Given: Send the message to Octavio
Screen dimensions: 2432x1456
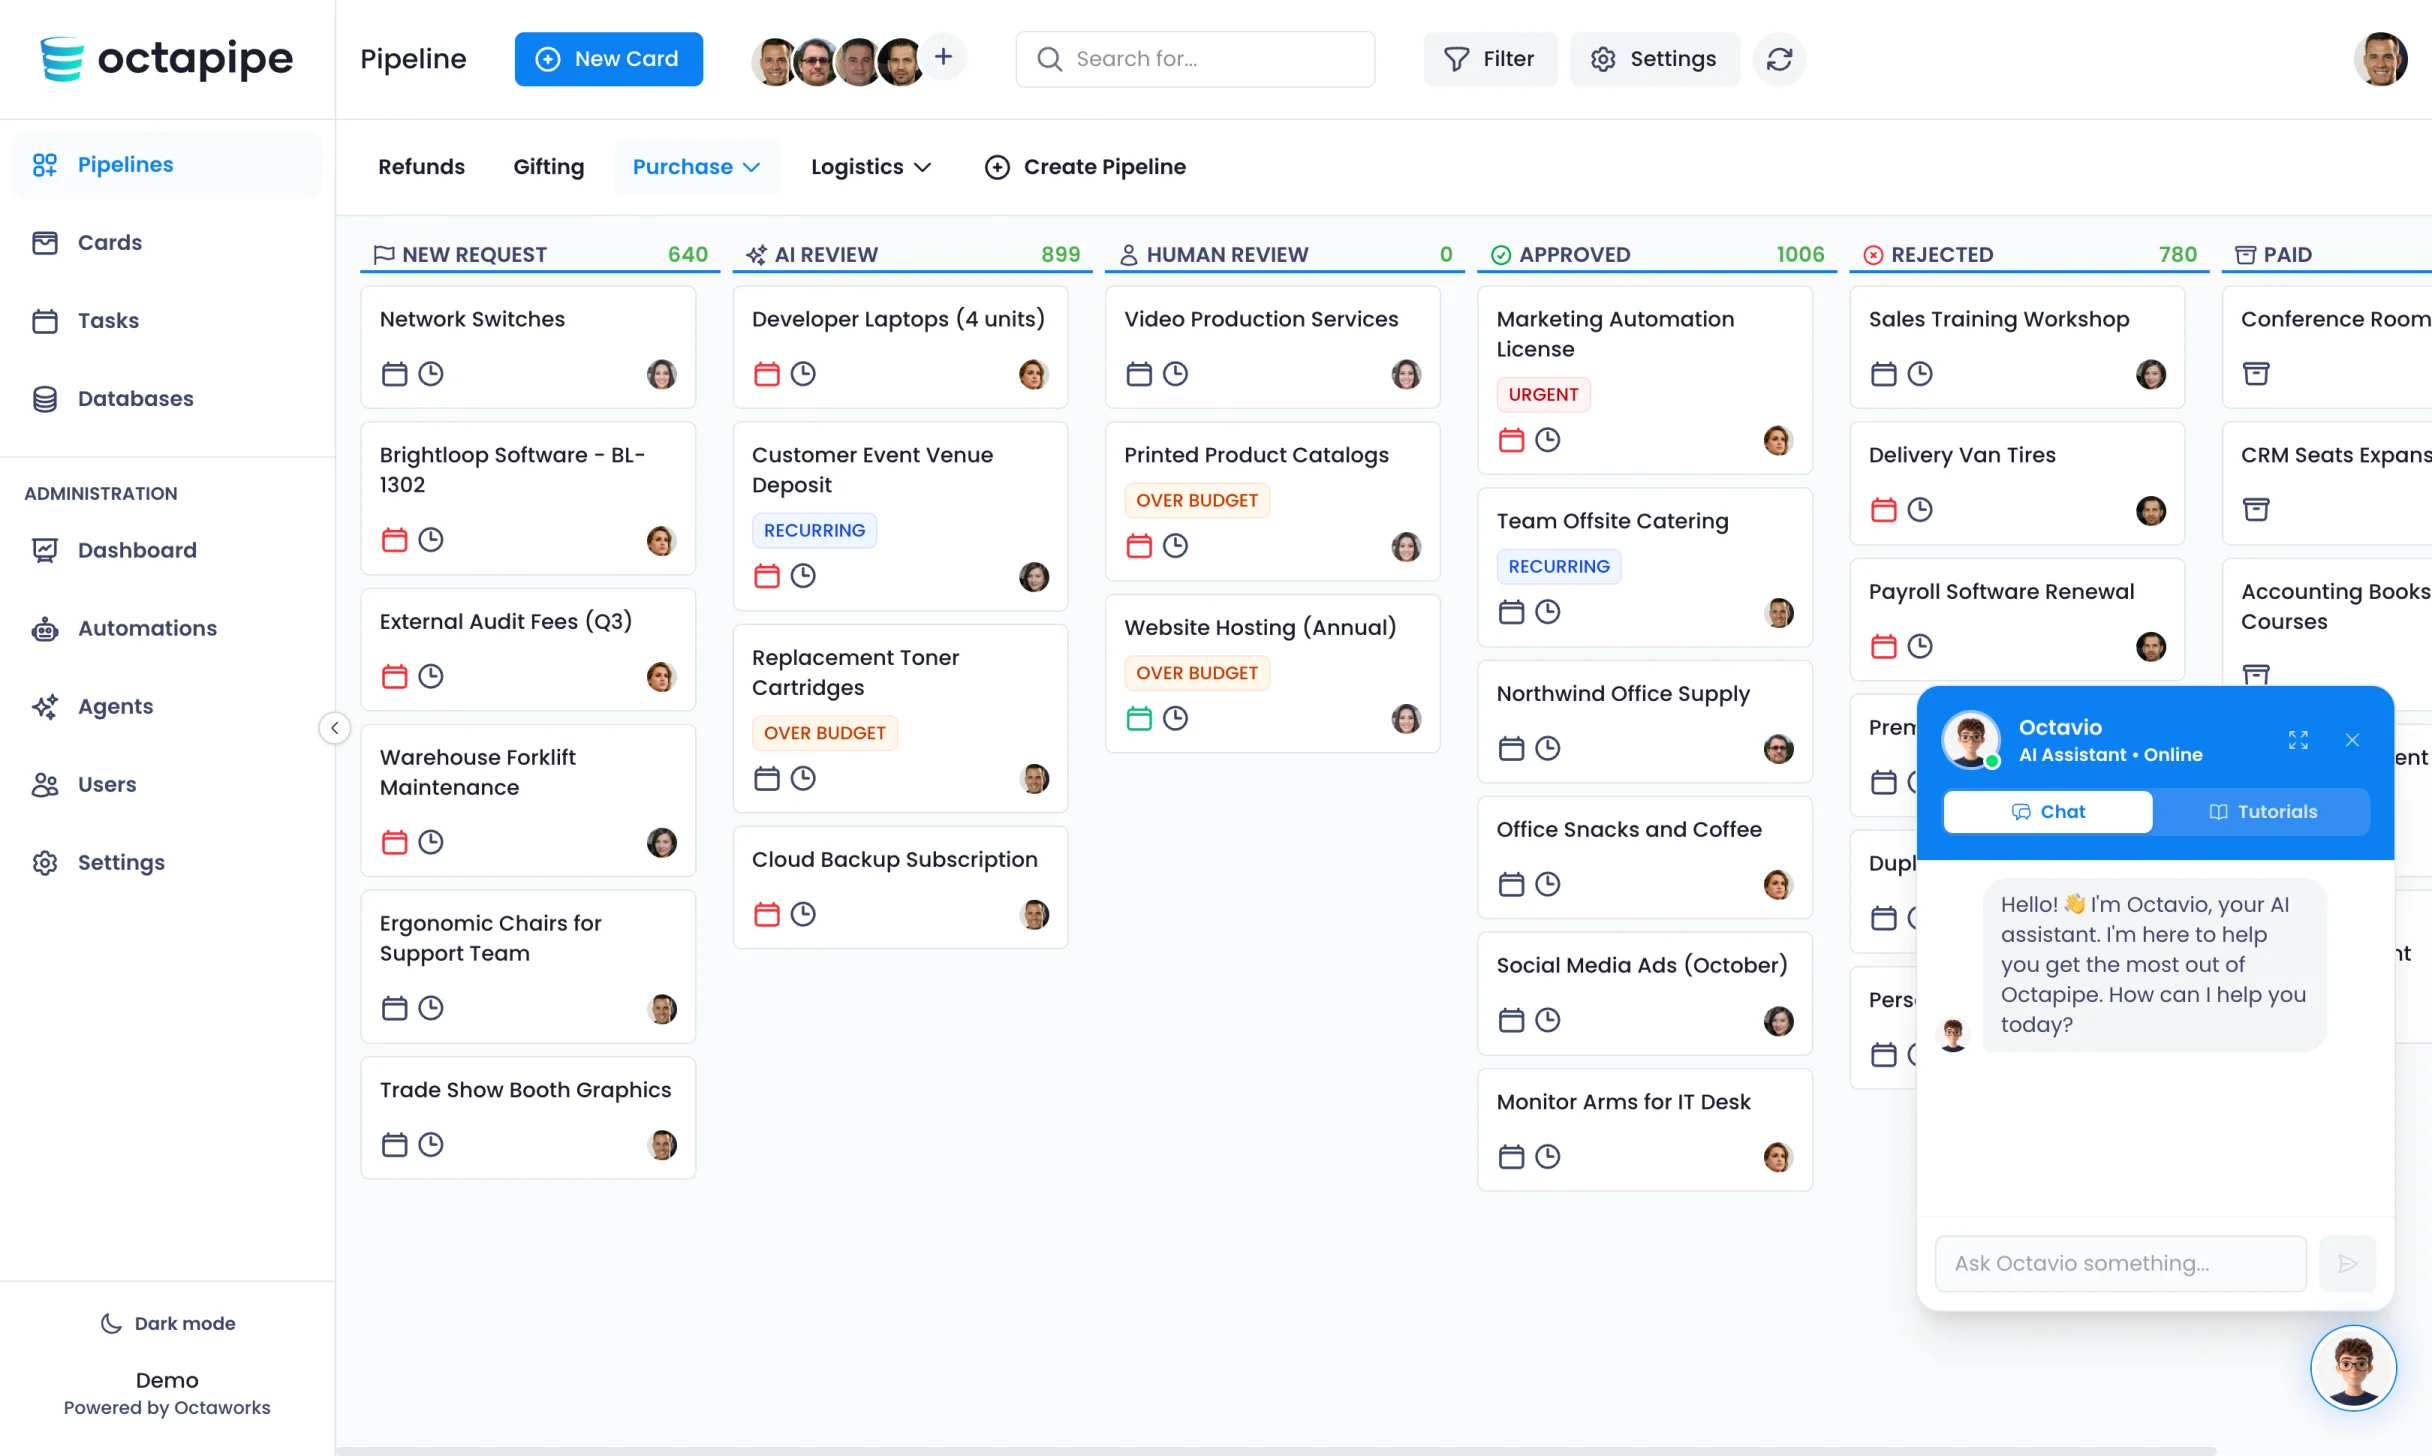Looking at the screenshot, I should pos(2347,1264).
